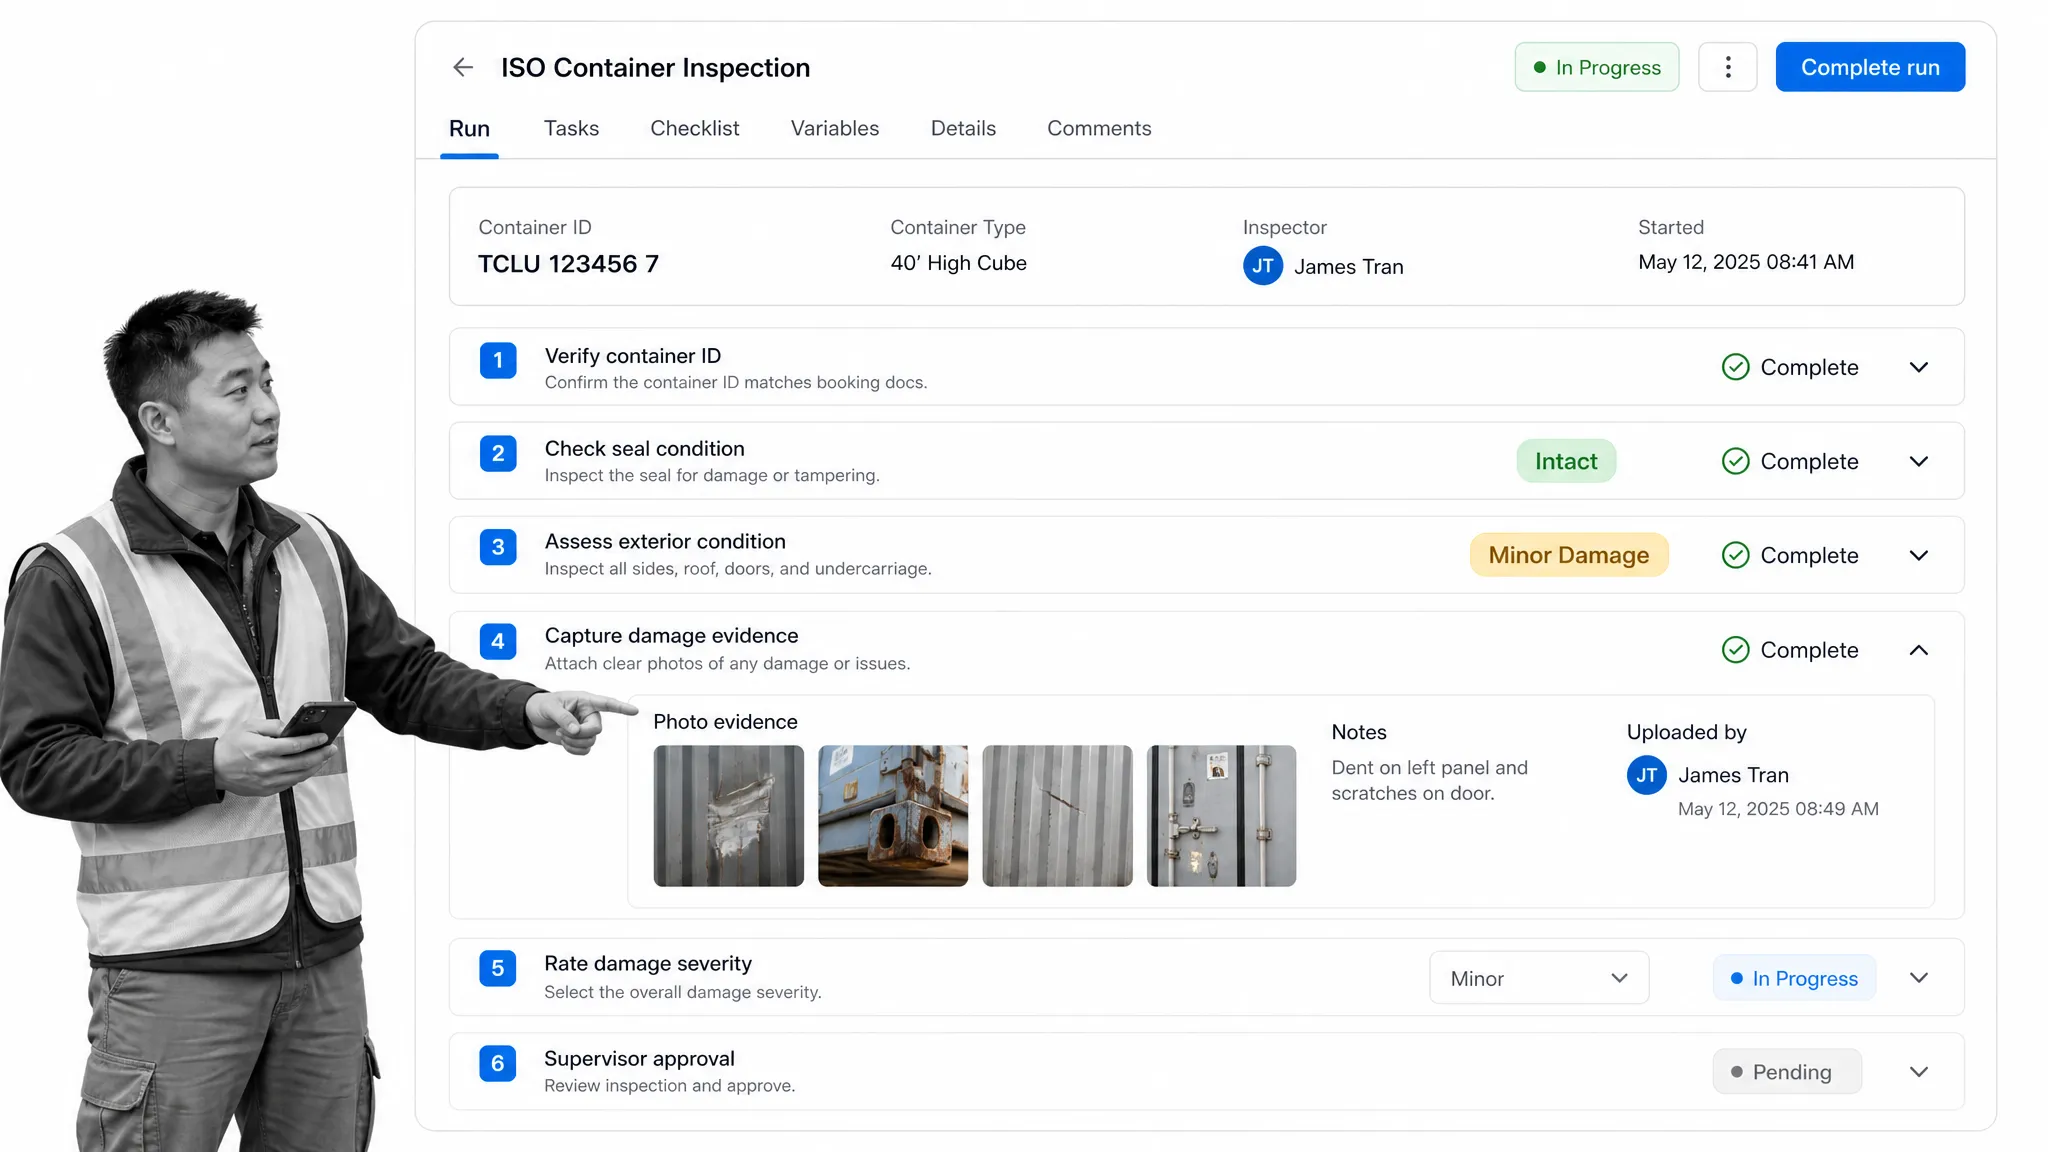Click the Complete run button

1870,67
